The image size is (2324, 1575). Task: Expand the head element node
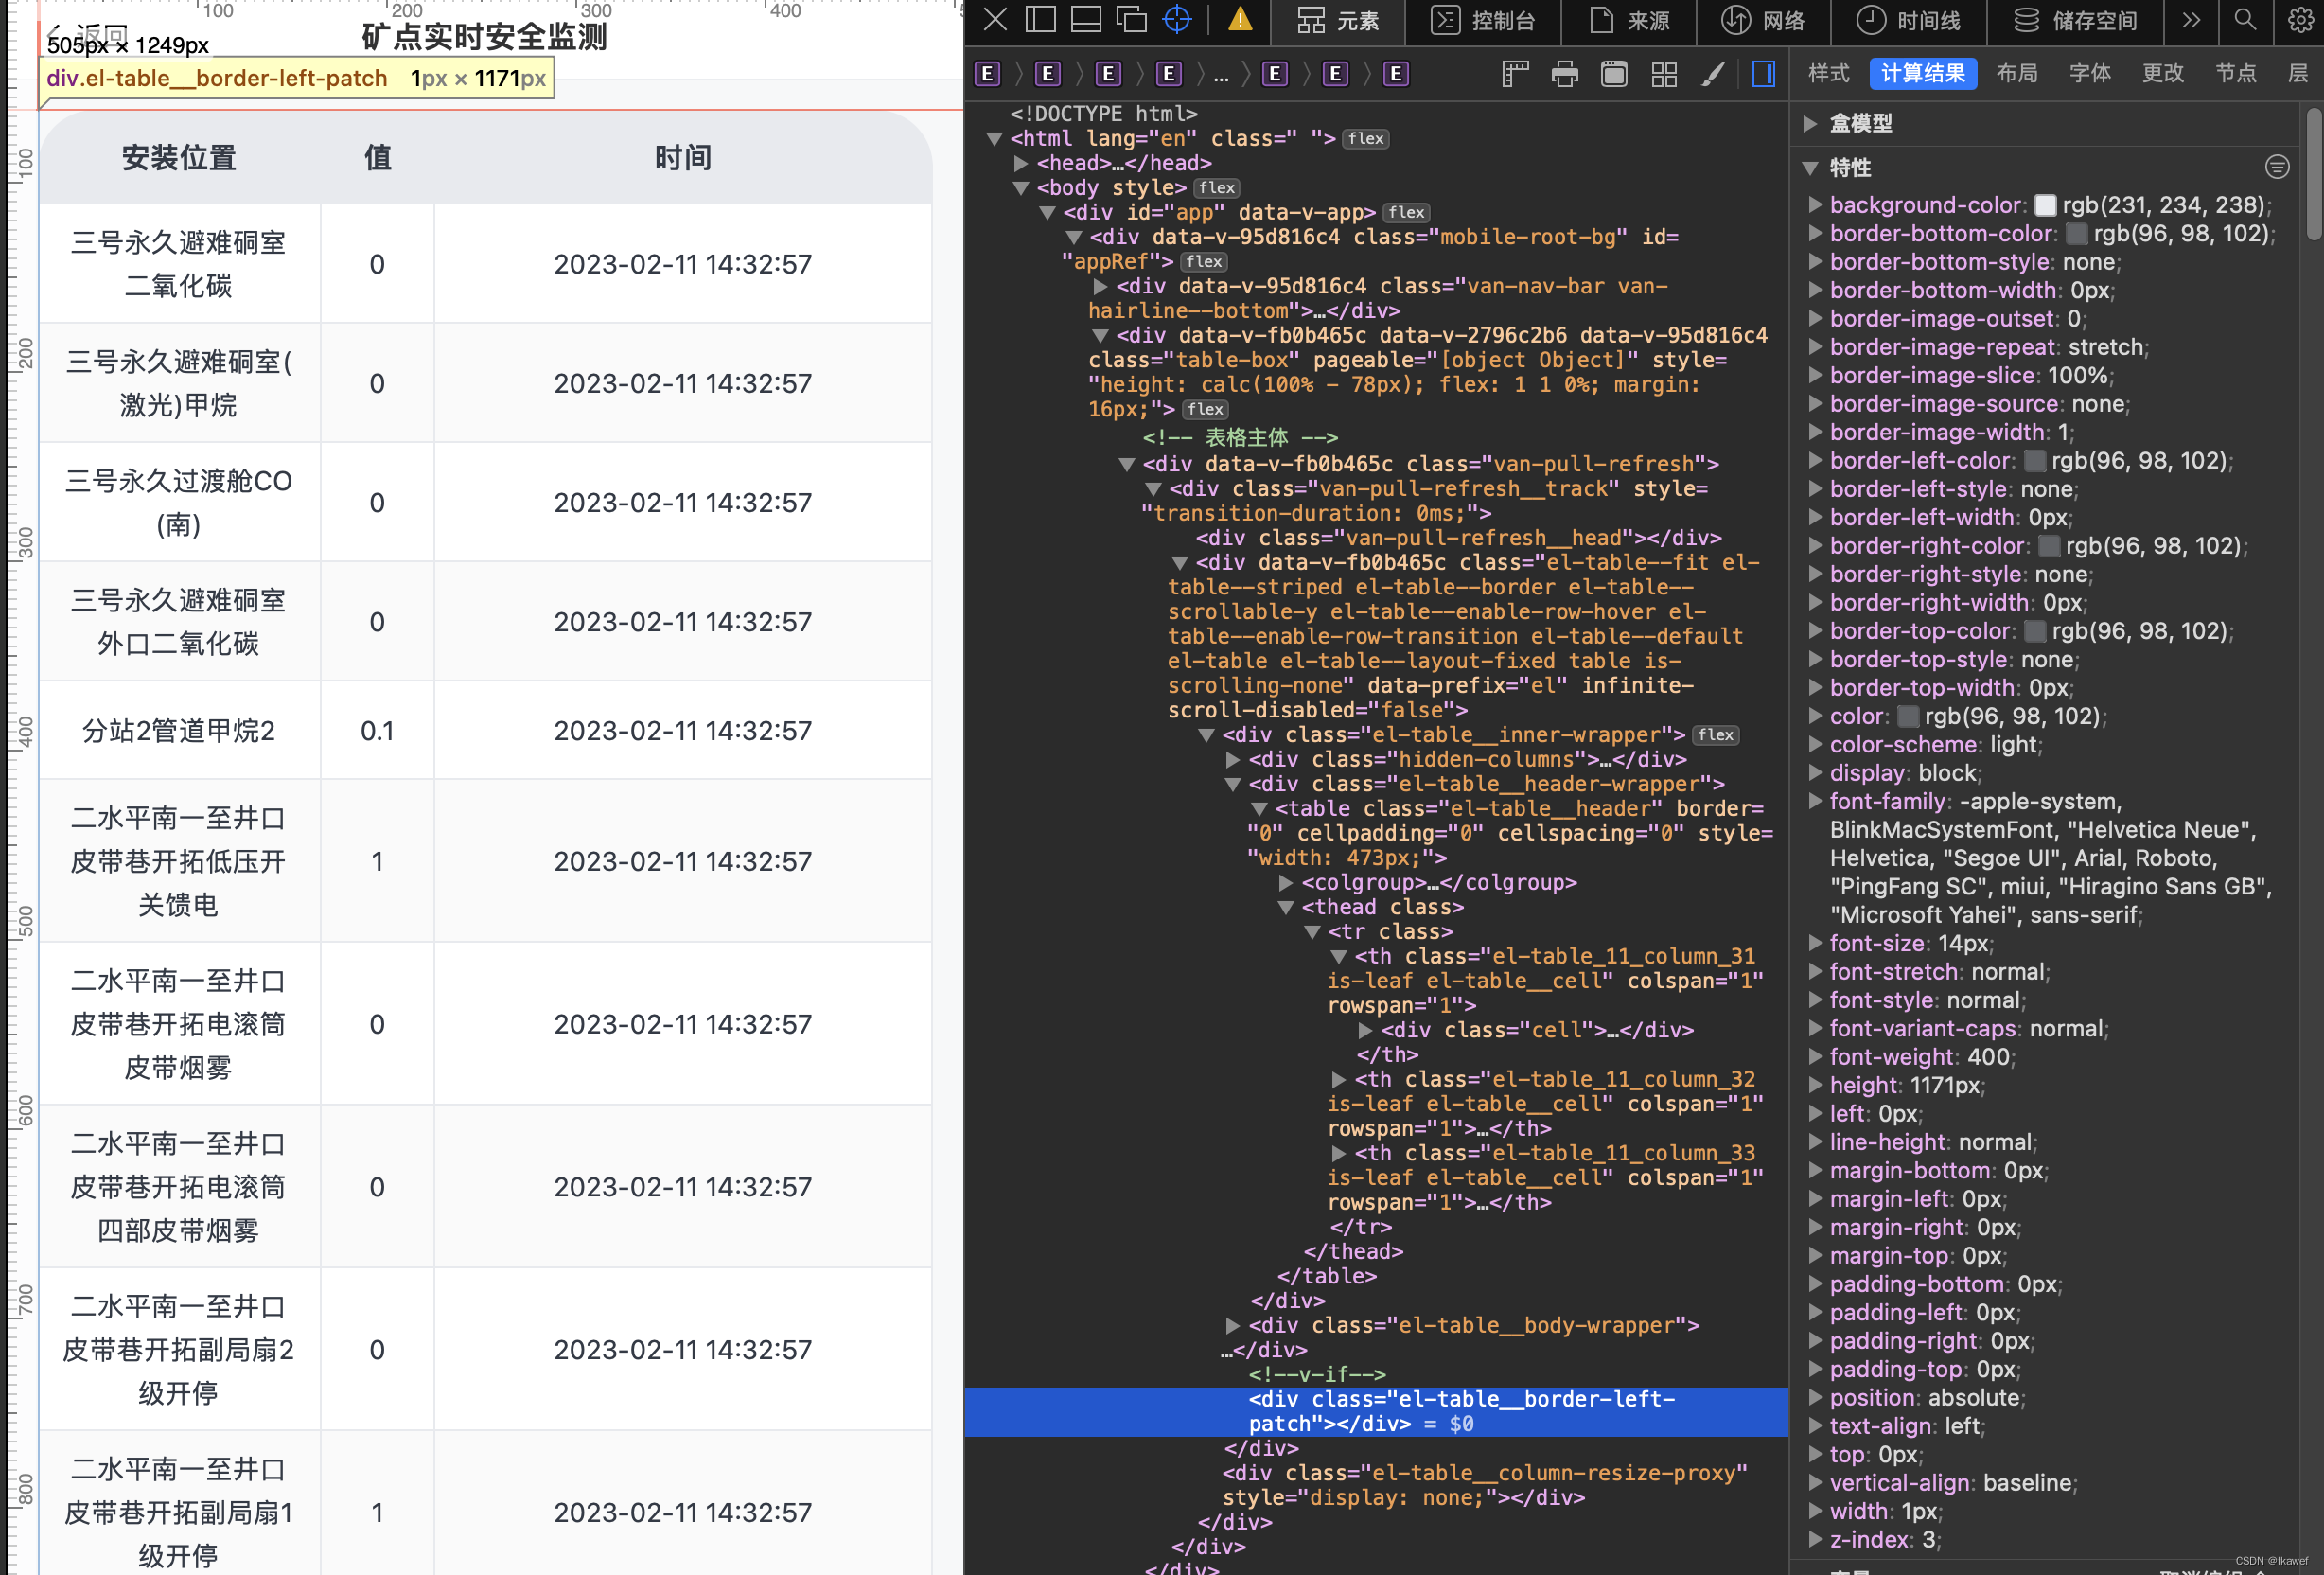coord(1021,163)
